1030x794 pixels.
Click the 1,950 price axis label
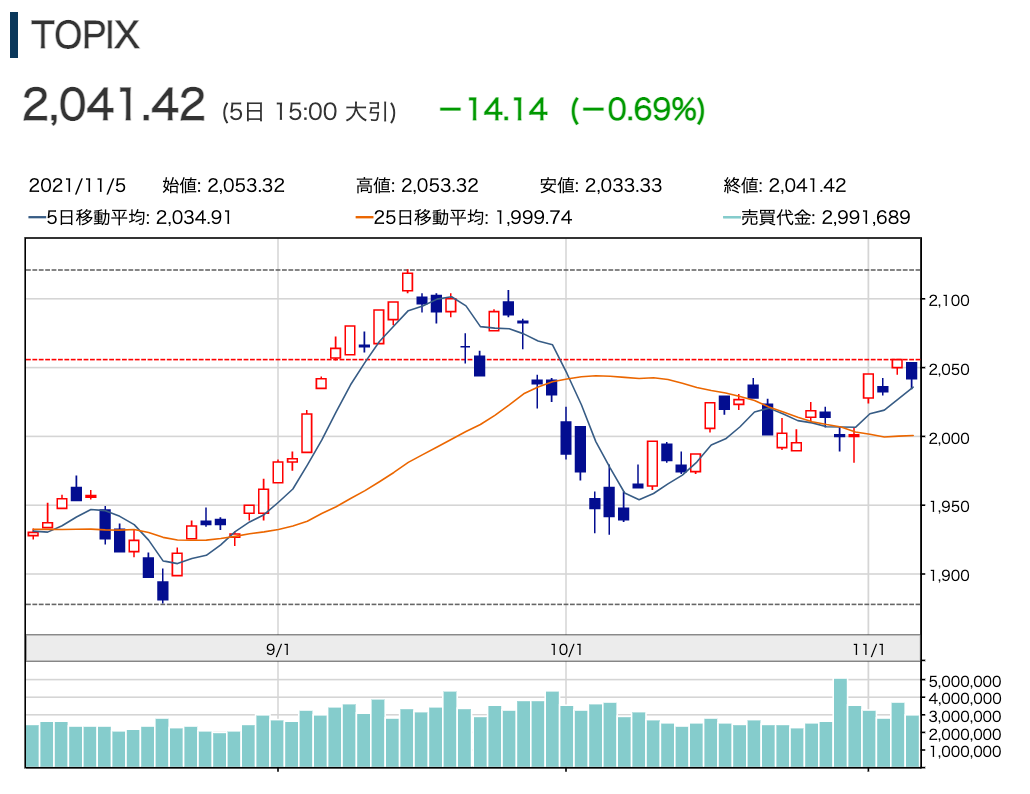(949, 506)
